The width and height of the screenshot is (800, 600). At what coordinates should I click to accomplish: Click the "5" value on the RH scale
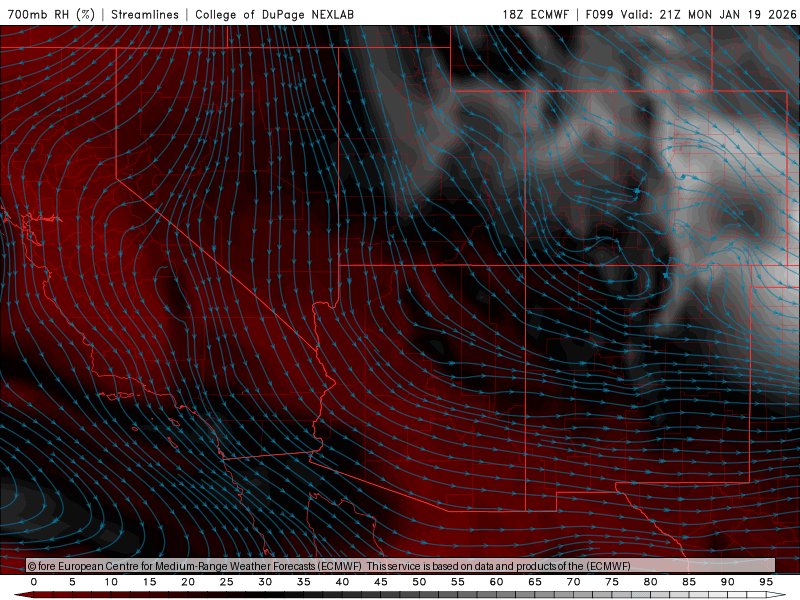pos(72,582)
